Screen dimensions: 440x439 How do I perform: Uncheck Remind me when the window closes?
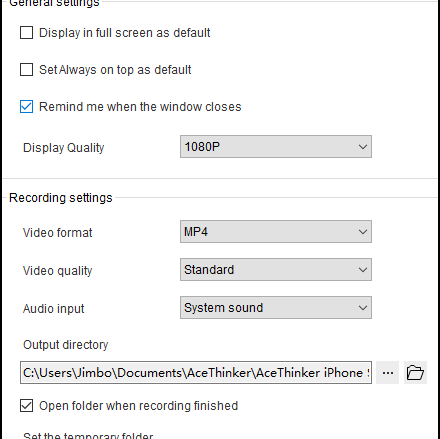[27, 107]
